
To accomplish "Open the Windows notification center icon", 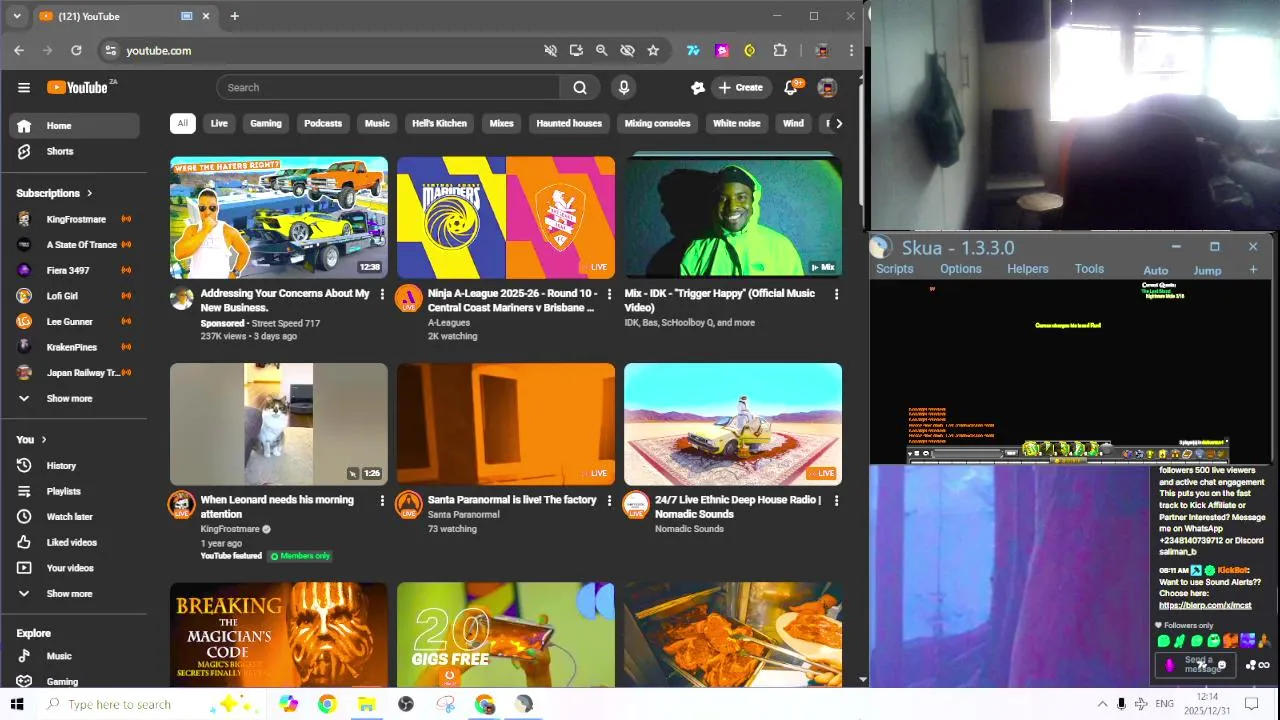I will 1251,704.
